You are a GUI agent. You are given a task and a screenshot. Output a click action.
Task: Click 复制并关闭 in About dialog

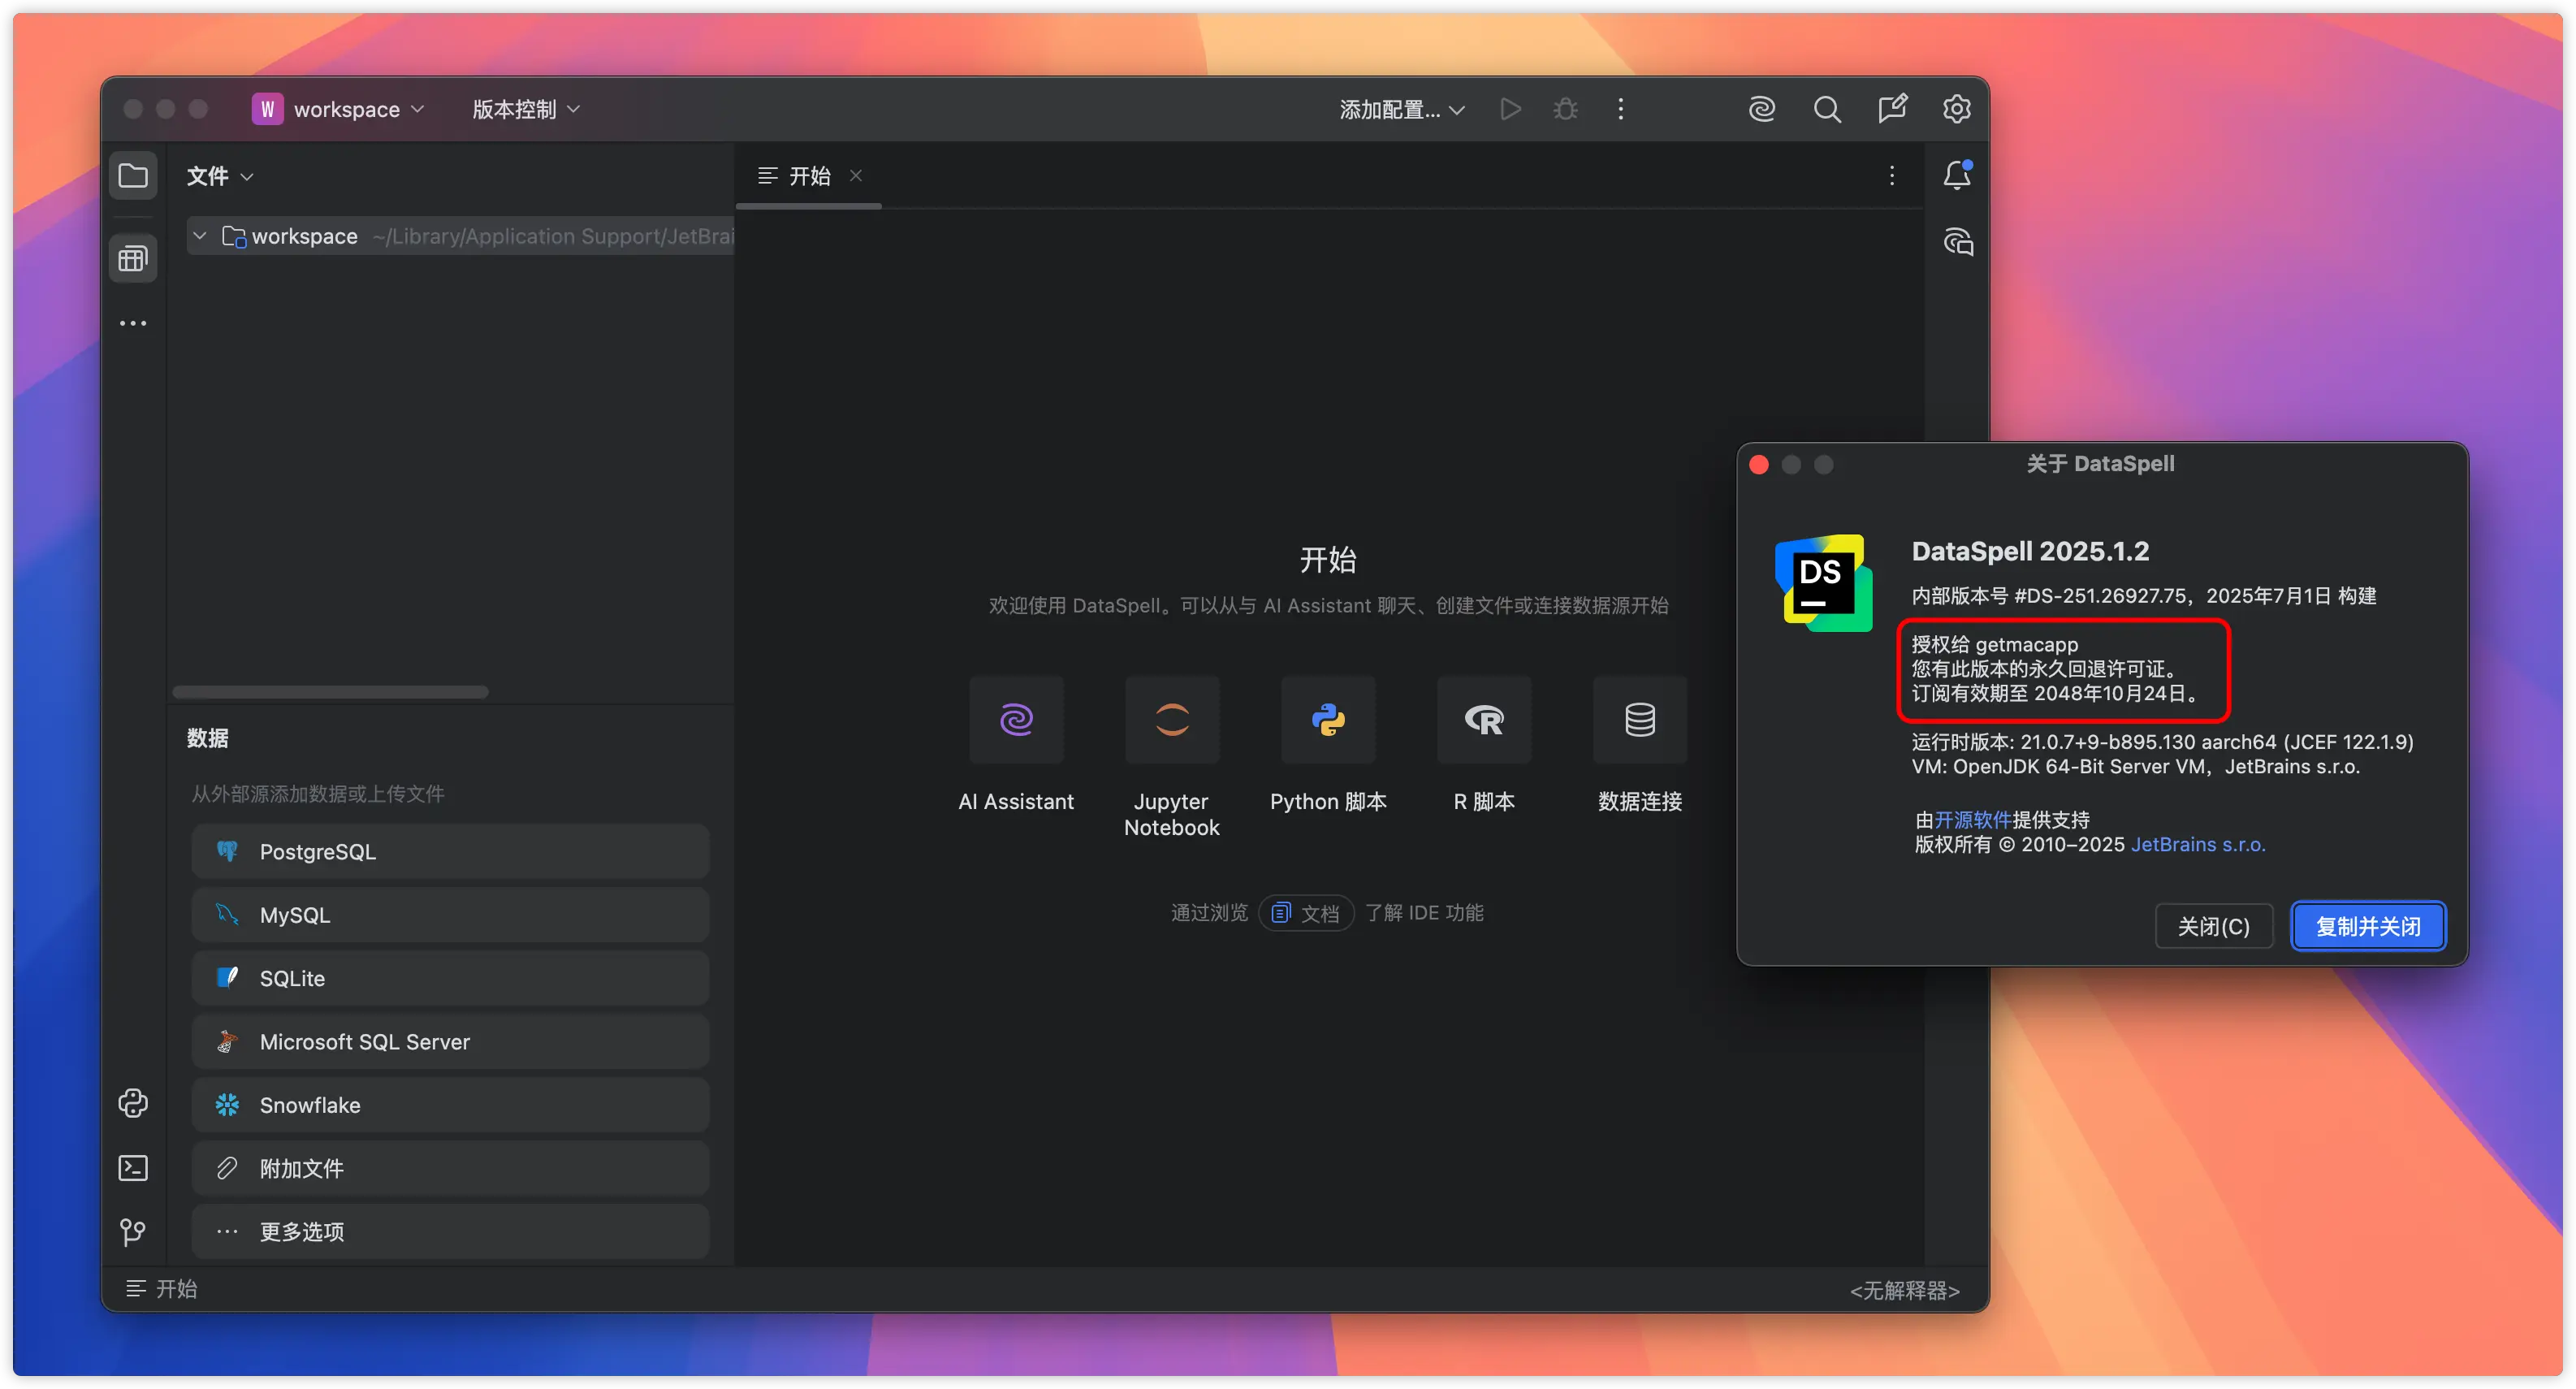[2369, 927]
